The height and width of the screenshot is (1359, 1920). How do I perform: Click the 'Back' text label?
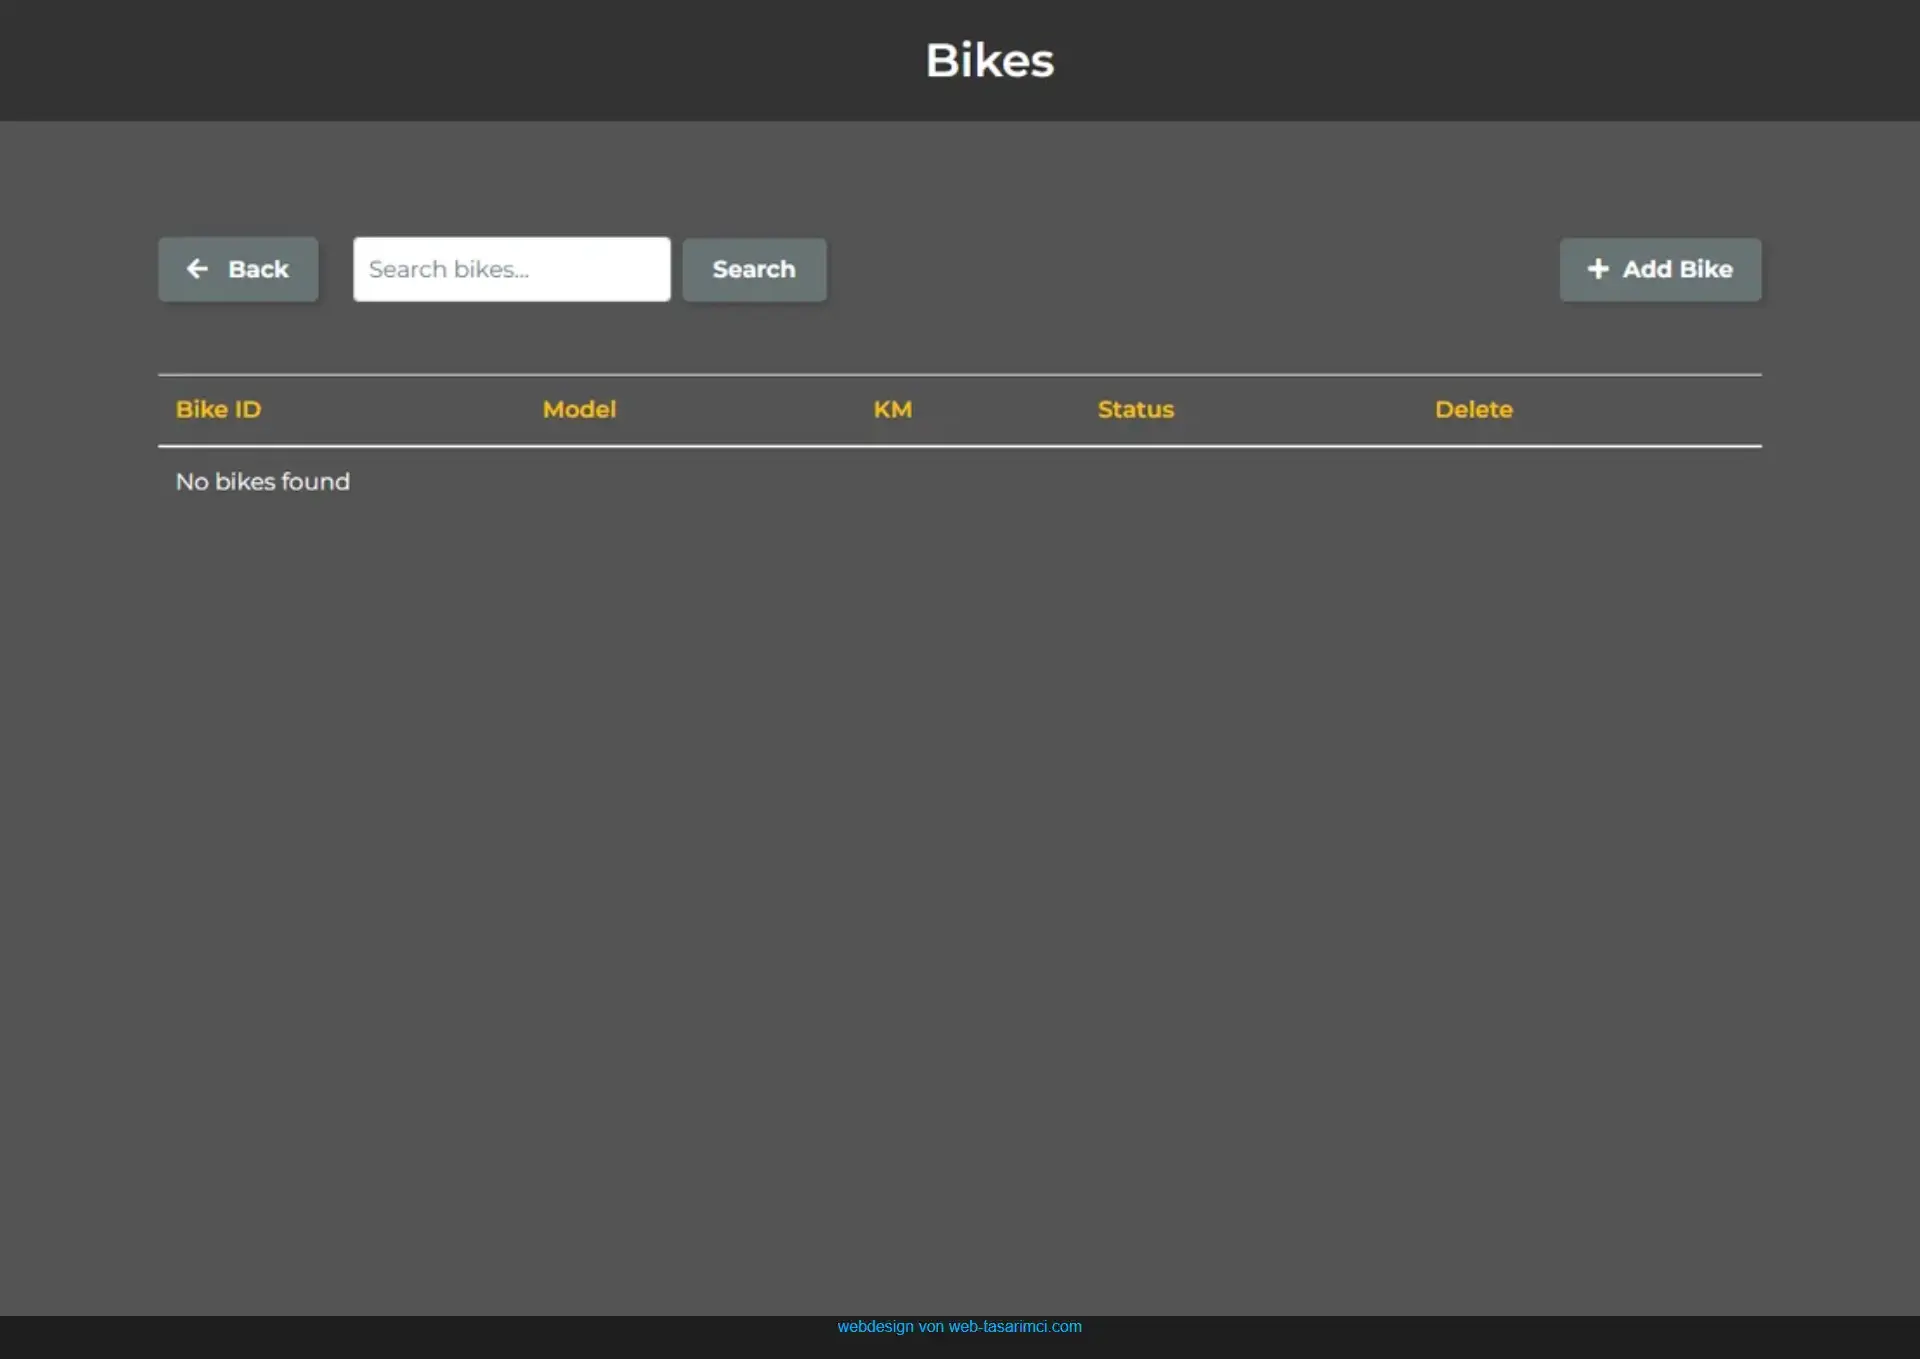click(x=258, y=269)
